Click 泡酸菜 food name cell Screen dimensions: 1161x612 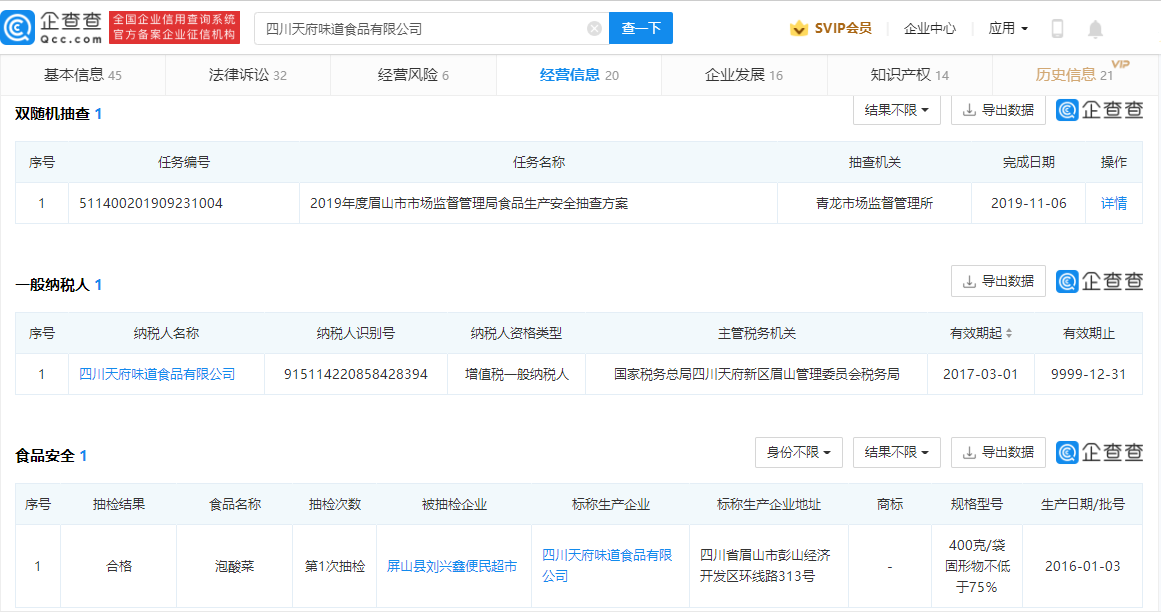[235, 566]
